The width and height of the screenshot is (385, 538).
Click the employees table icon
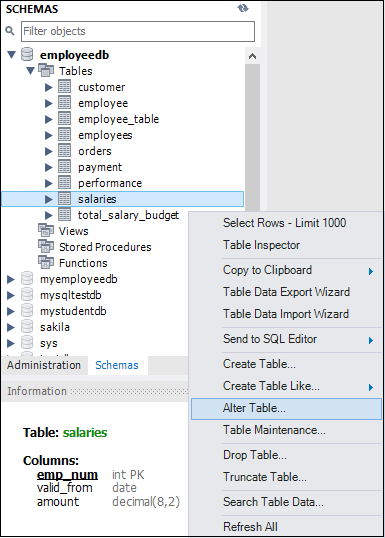coord(65,134)
